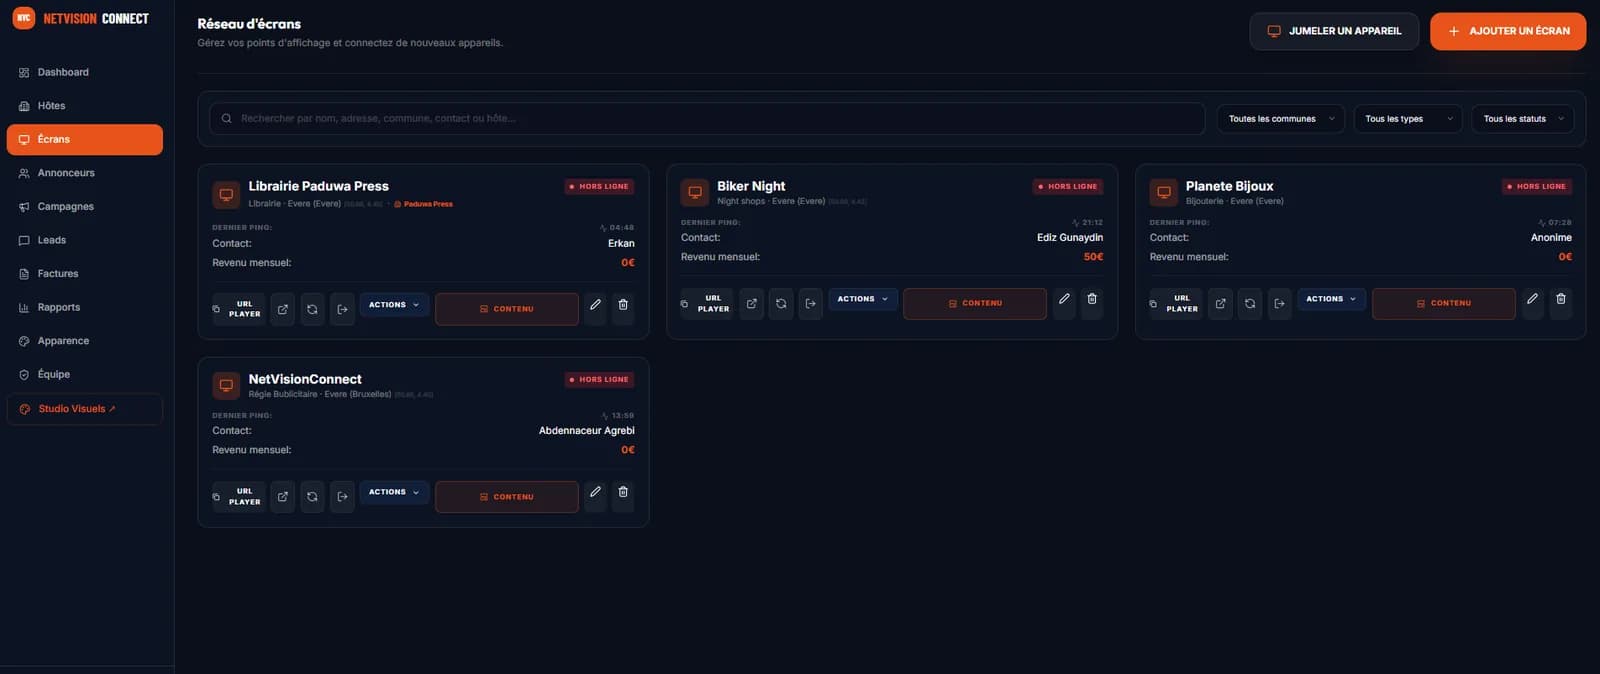Open Annonceurs in sidebar

84,173
